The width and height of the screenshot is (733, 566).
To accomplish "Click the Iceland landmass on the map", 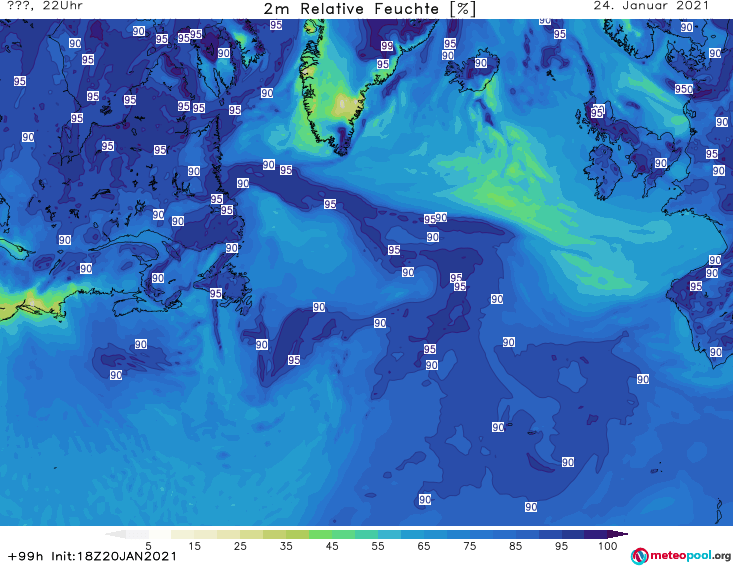I will (473, 71).
